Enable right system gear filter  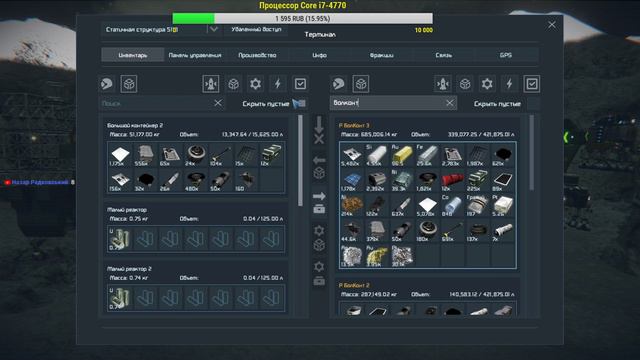point(487,84)
